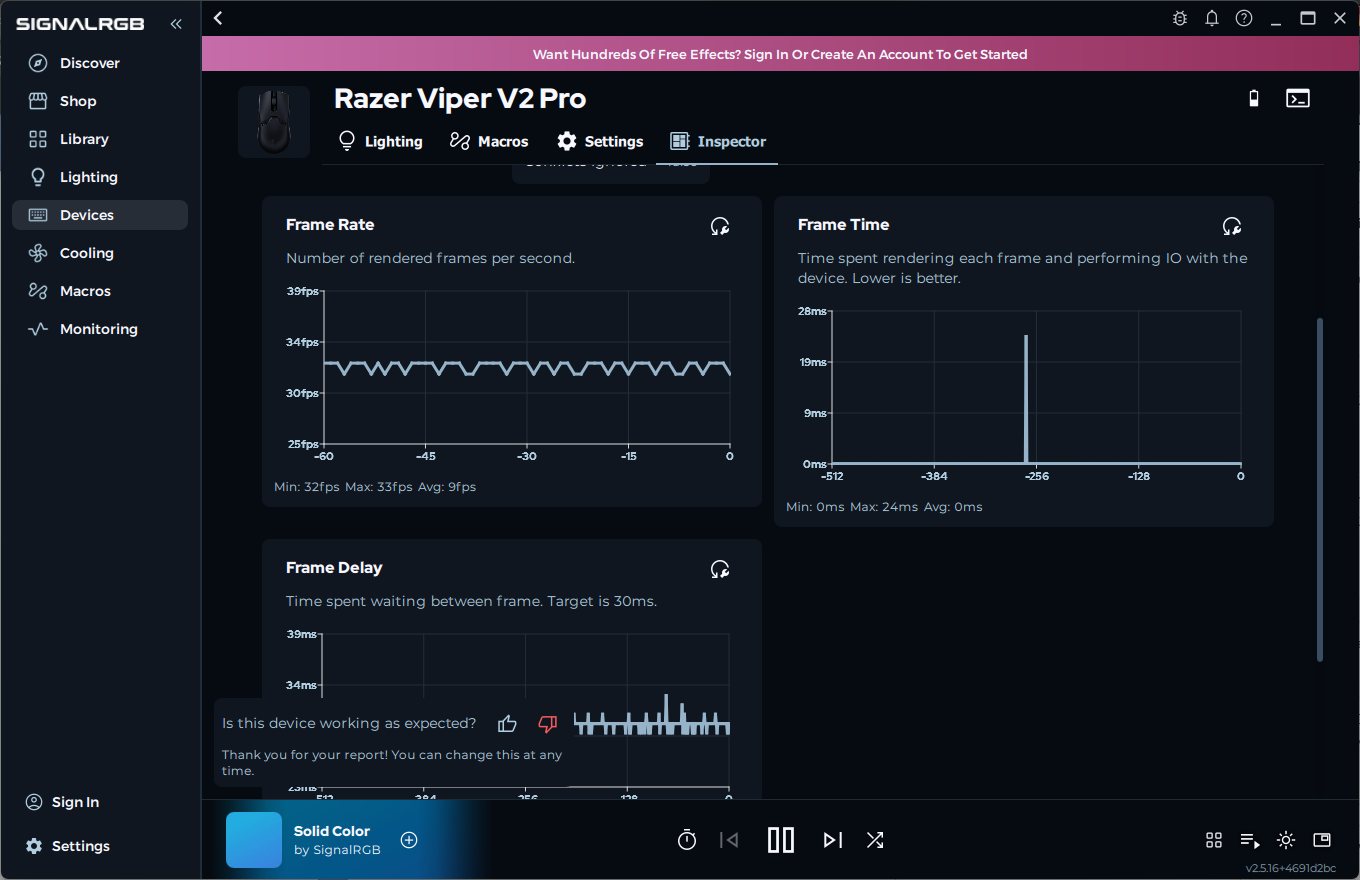Viewport: 1360px width, 880px height.
Task: Open the Library page
Action: click(x=100, y=139)
